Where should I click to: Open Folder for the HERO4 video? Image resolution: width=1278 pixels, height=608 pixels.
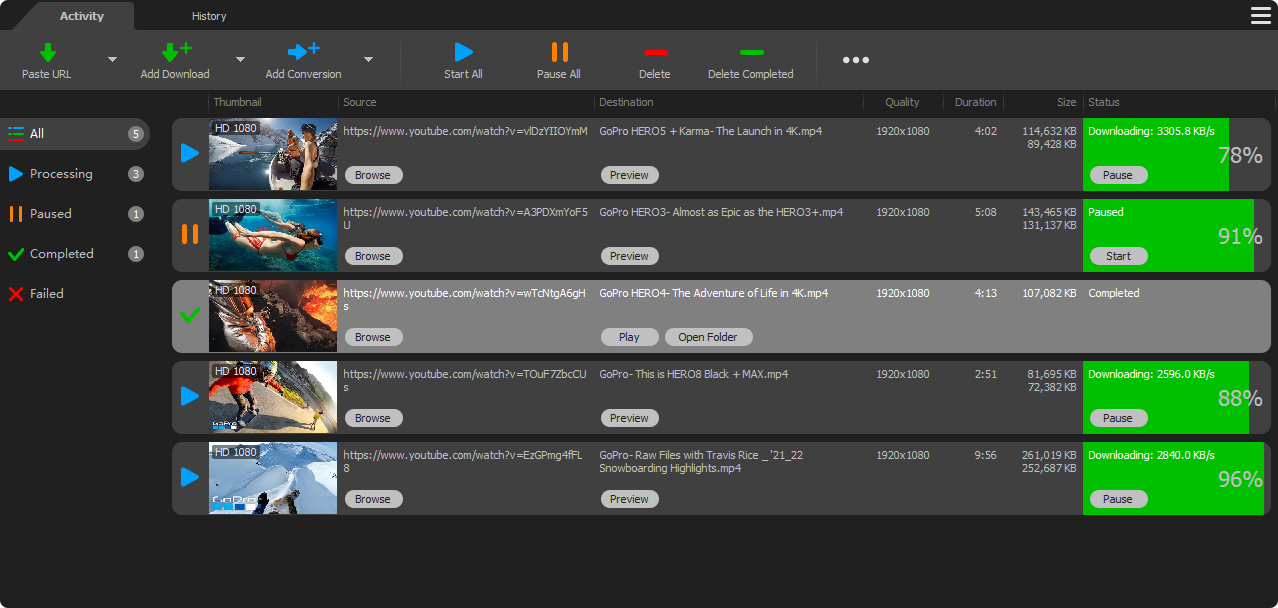click(x=708, y=337)
